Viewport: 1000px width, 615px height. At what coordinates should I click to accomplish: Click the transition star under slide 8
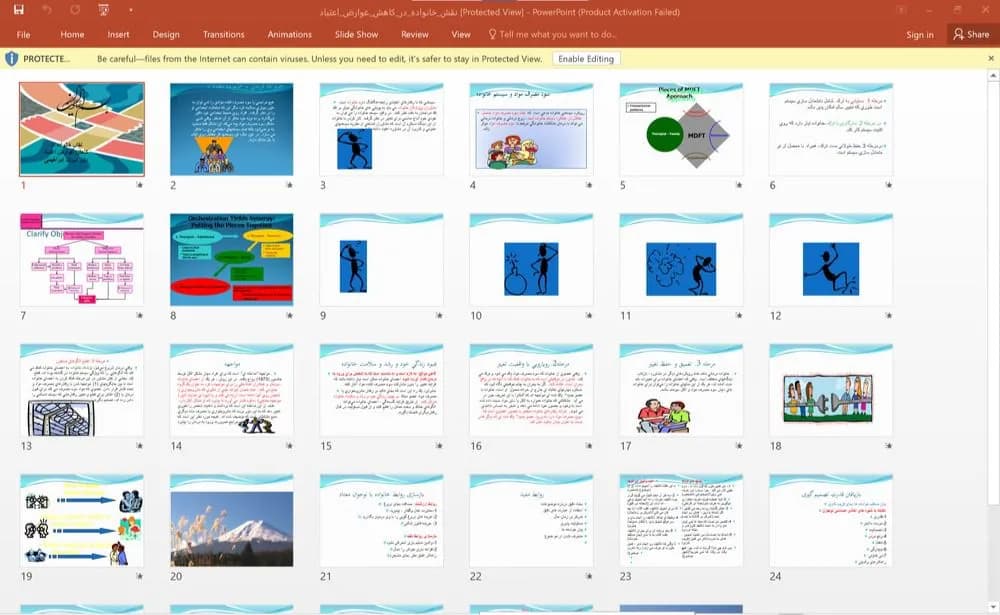pos(290,315)
